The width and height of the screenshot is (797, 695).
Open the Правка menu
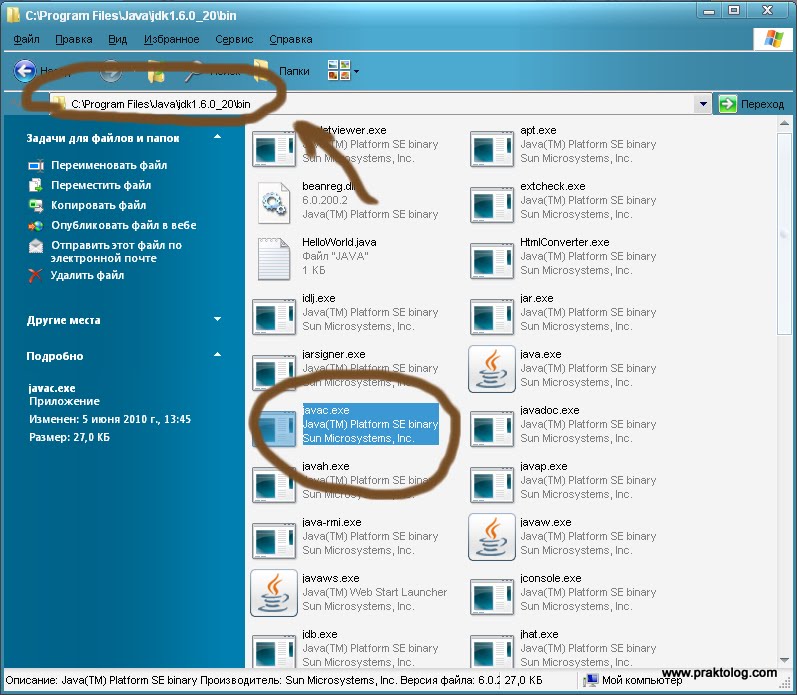coord(74,39)
